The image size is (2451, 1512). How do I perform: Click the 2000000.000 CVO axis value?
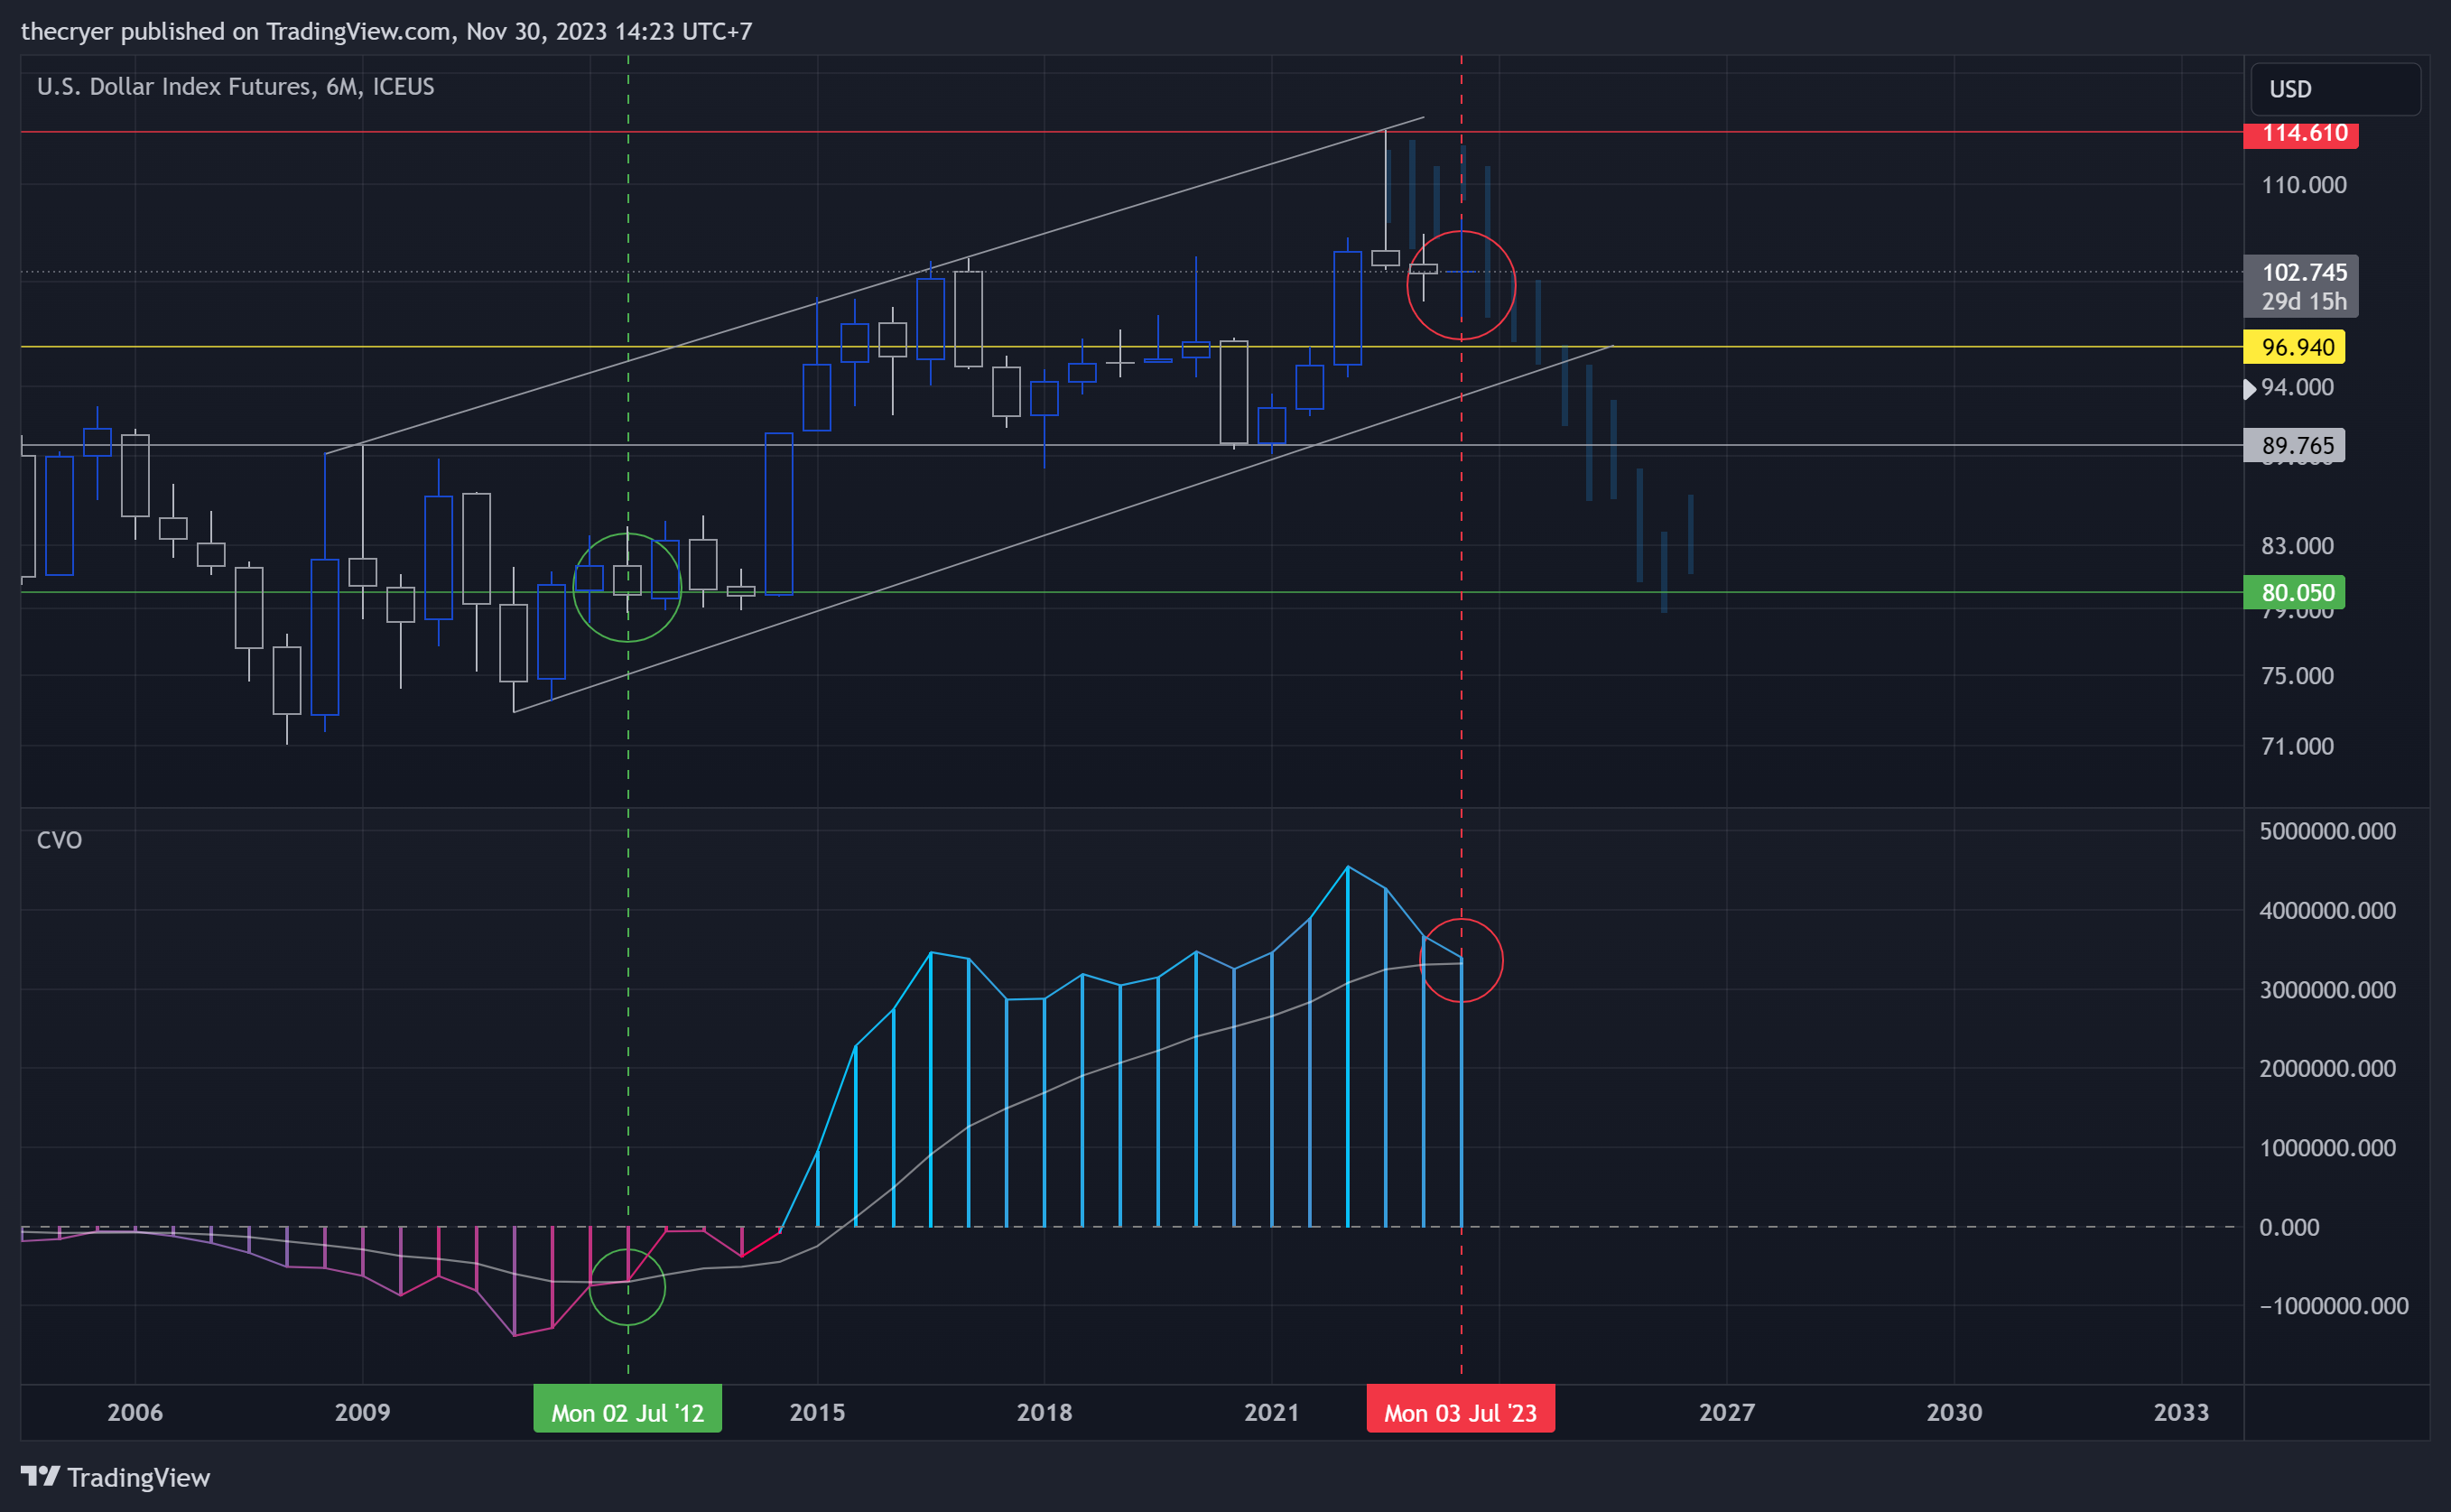[2327, 1069]
